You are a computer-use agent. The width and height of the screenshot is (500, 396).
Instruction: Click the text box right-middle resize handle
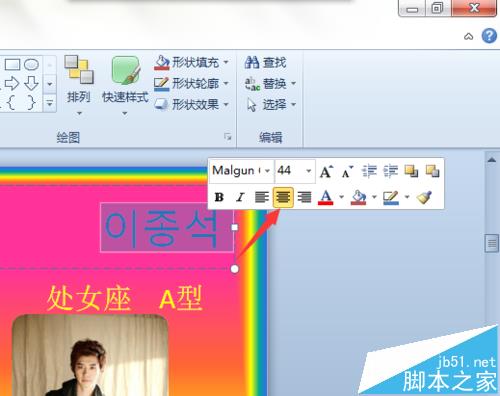[x=234, y=227]
